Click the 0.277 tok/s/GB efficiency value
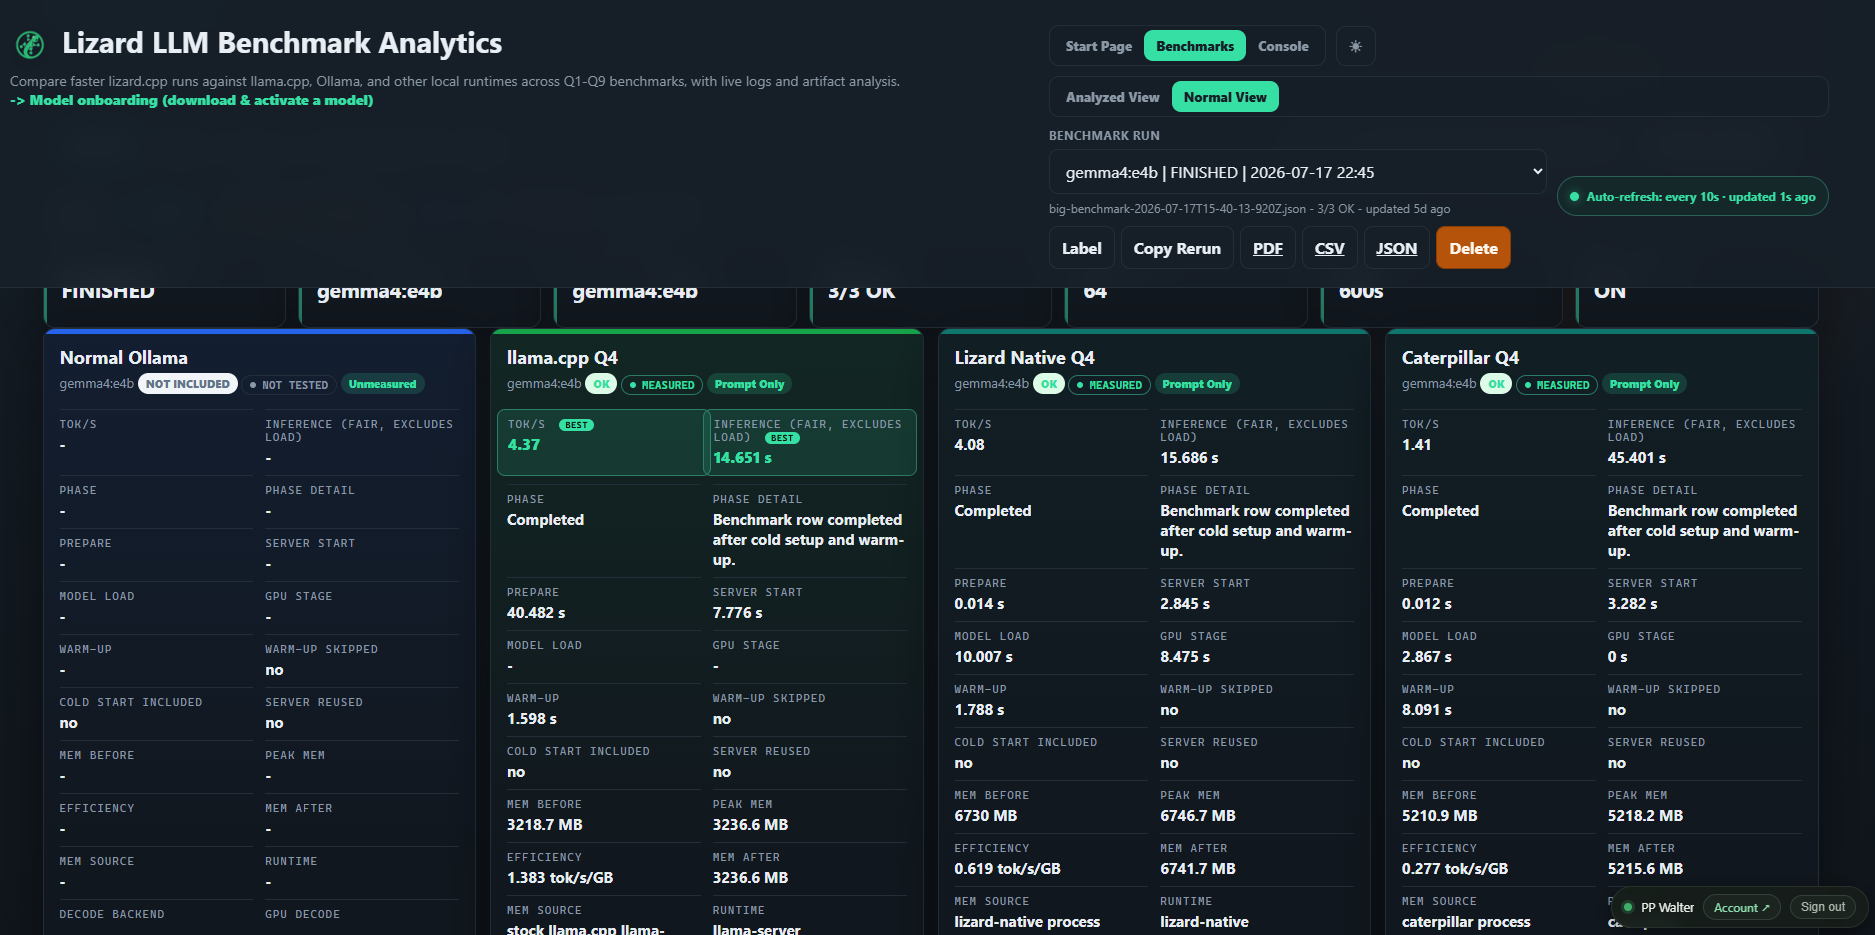The width and height of the screenshot is (1875, 935). 1455,869
